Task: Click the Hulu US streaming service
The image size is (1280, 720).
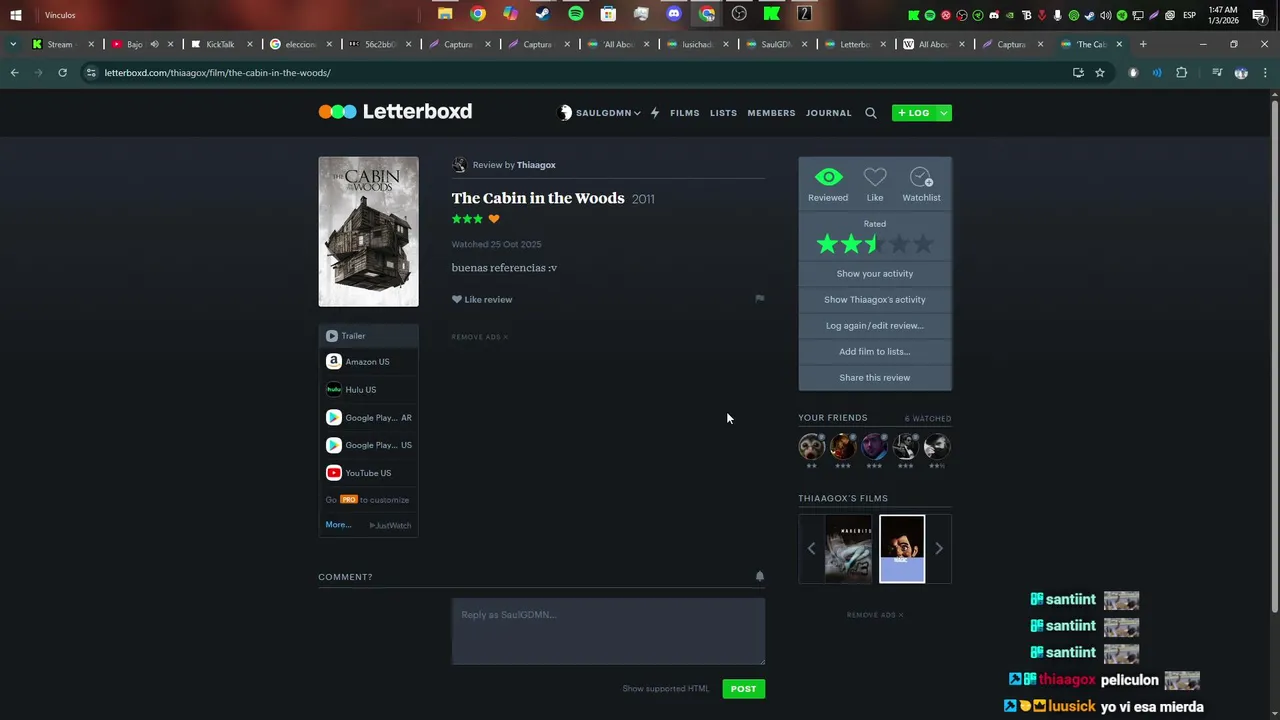Action: (368, 390)
